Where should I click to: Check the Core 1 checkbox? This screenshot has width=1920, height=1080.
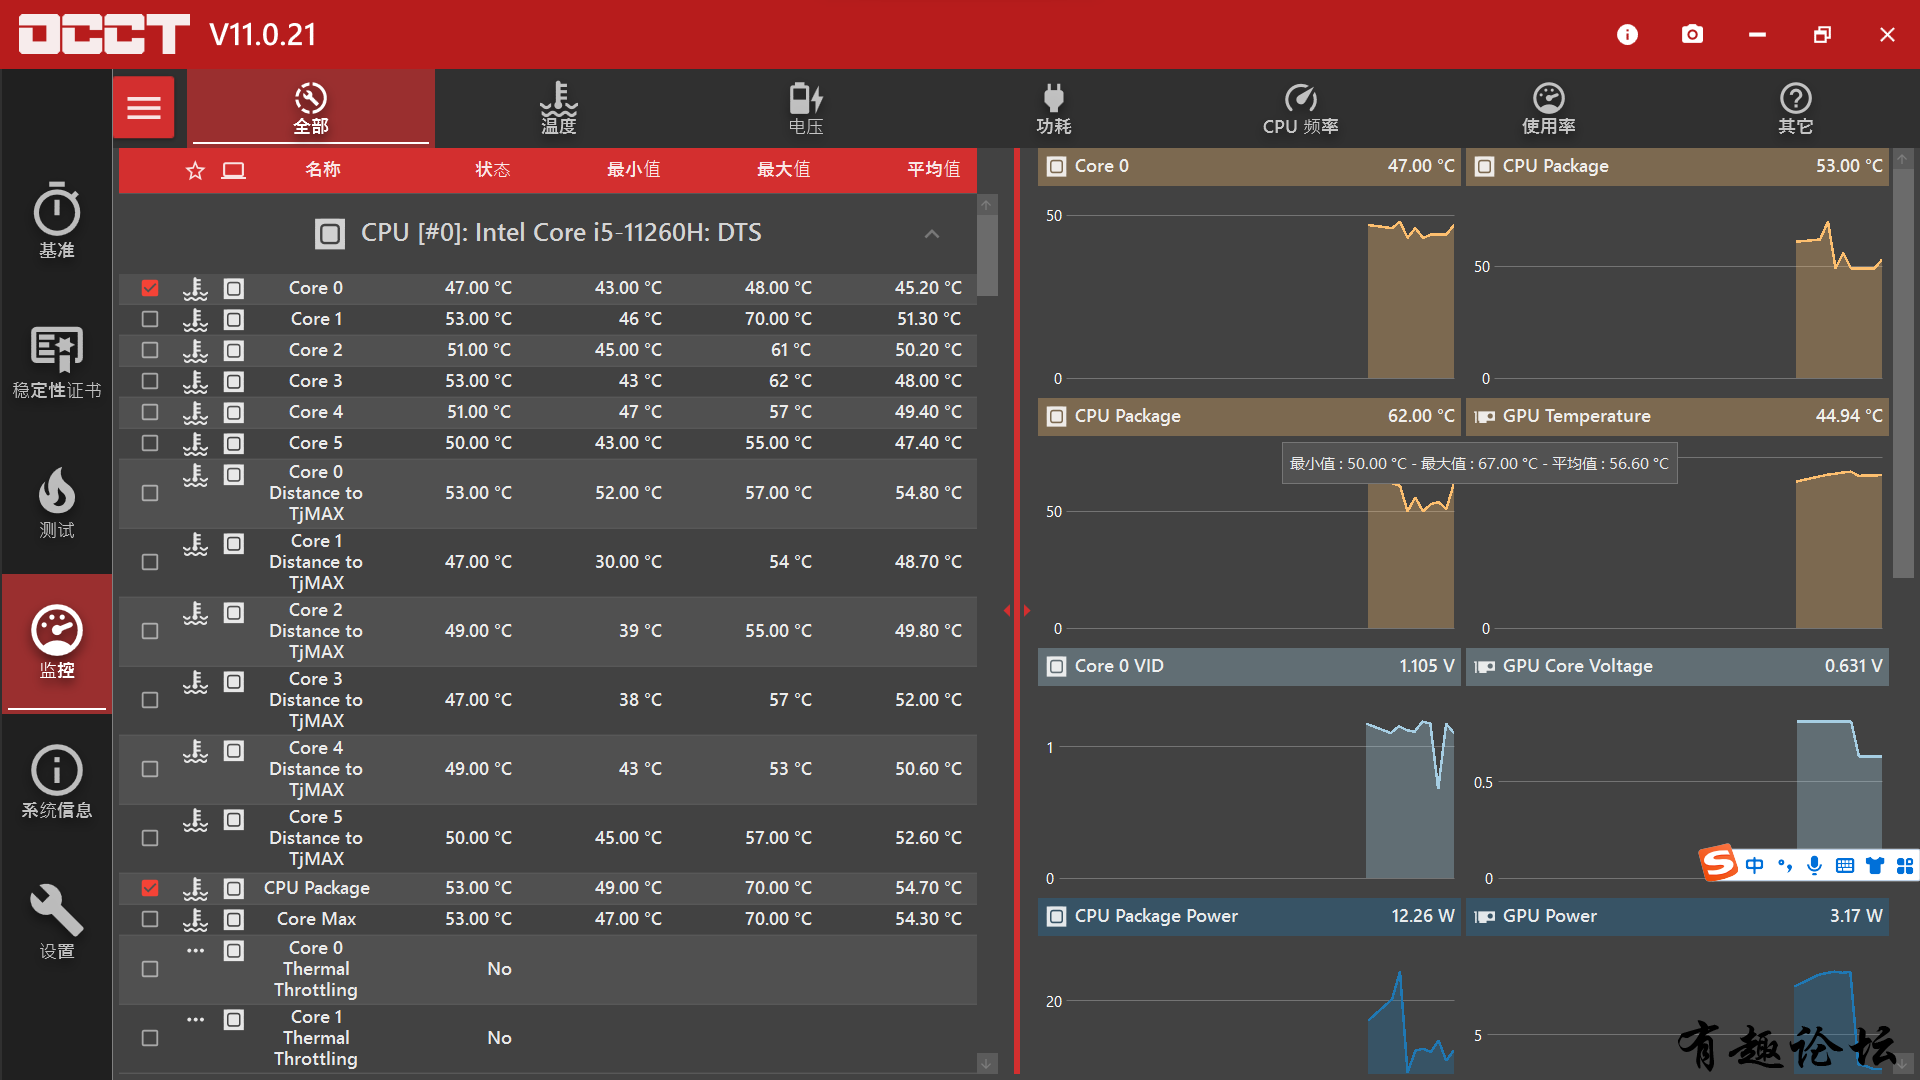pos(150,319)
